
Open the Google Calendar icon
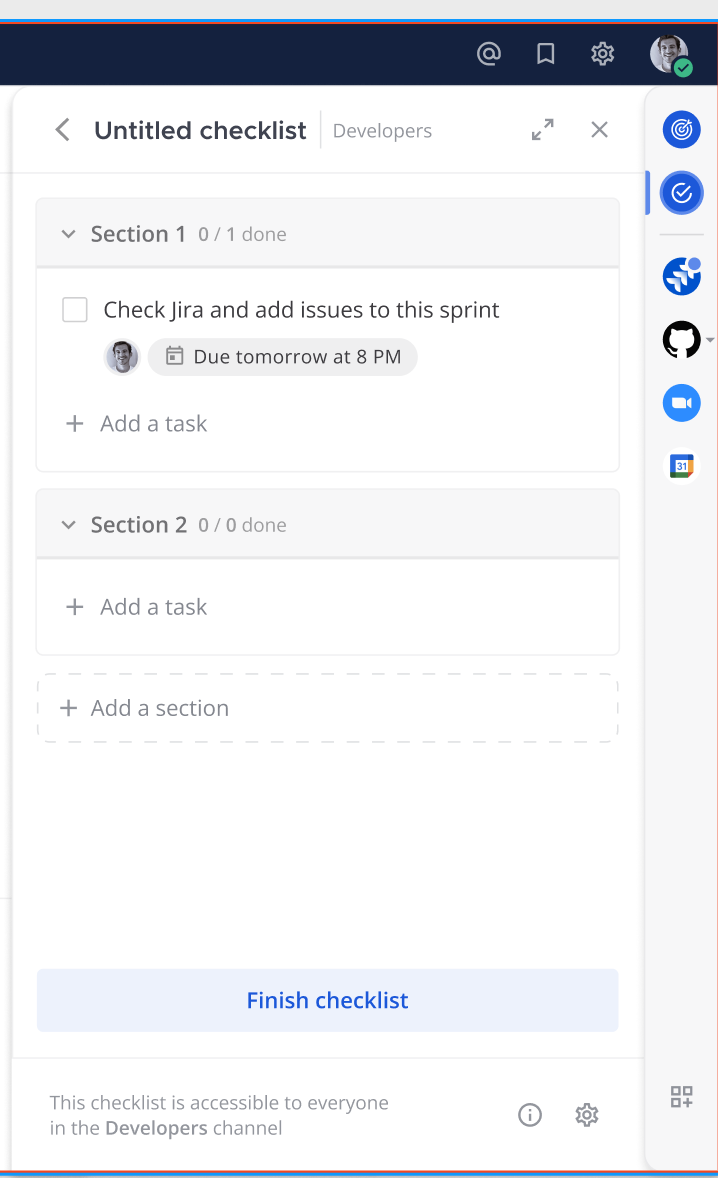pos(682,465)
